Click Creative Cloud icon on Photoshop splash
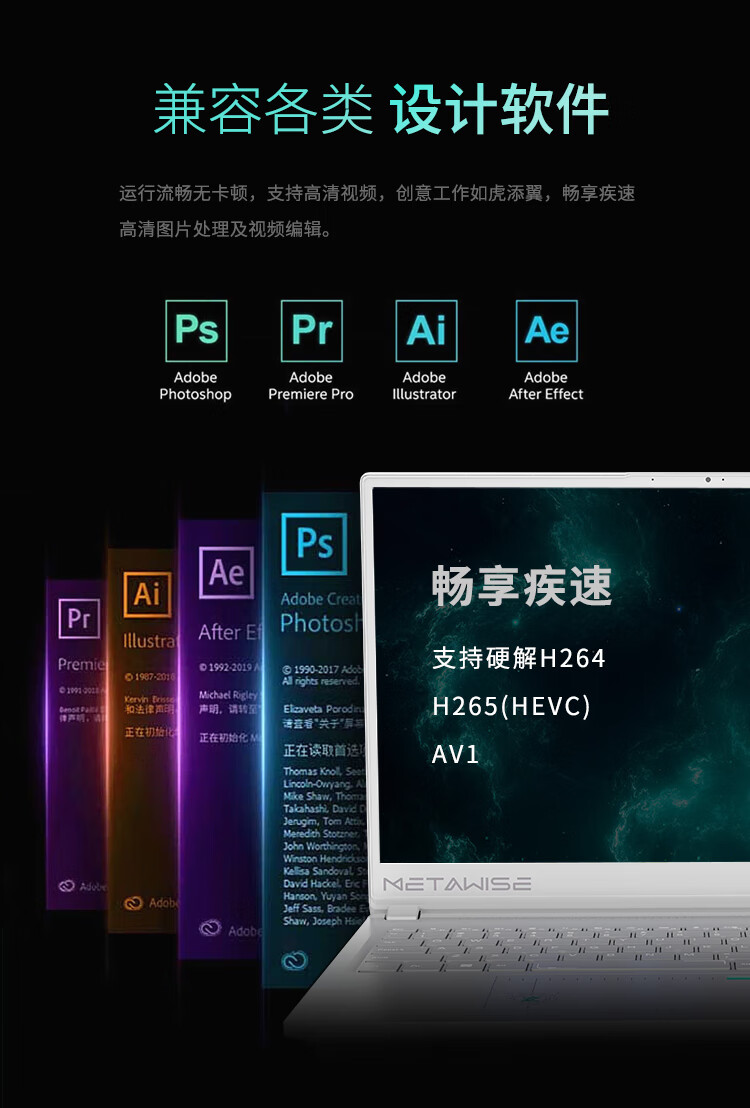The image size is (750, 1108). (294, 960)
